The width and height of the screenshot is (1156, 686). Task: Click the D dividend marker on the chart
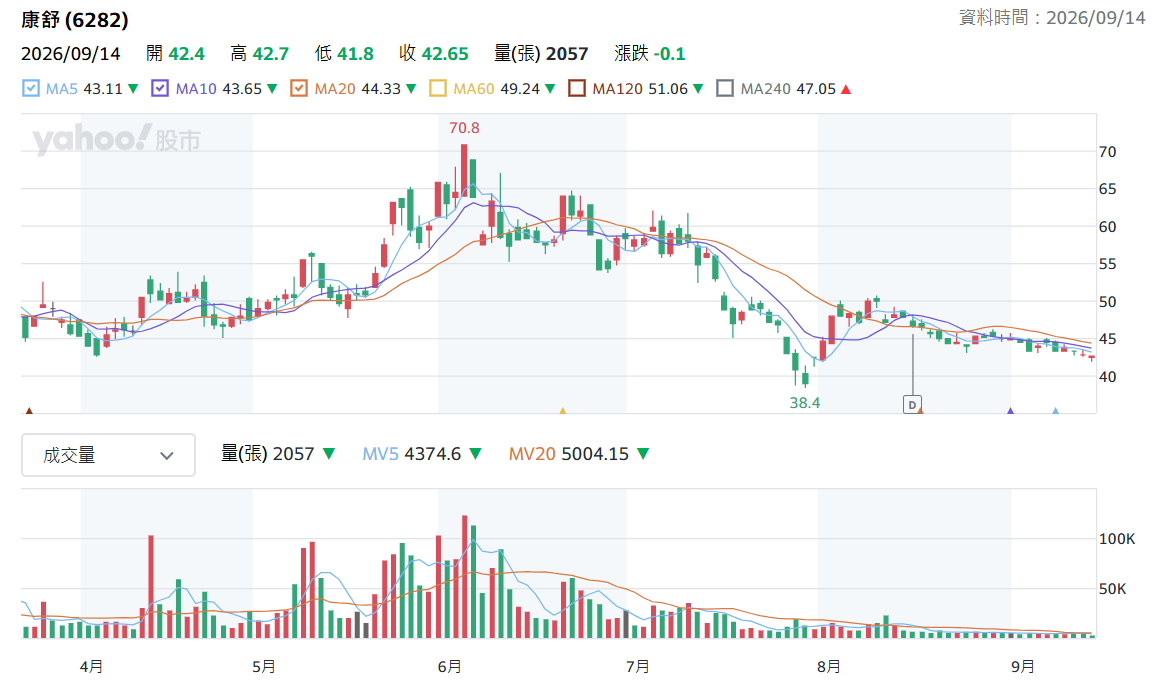(x=912, y=404)
